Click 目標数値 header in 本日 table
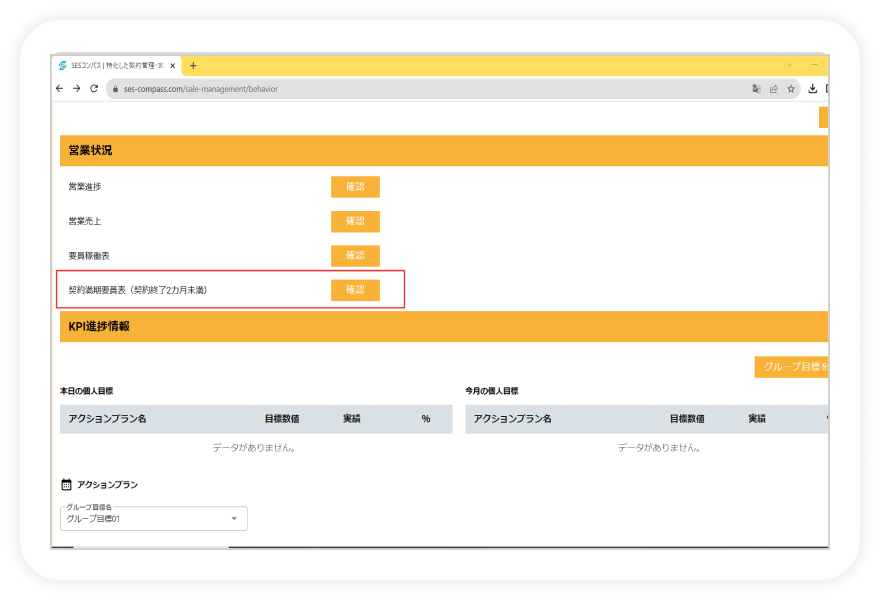 click(282, 419)
